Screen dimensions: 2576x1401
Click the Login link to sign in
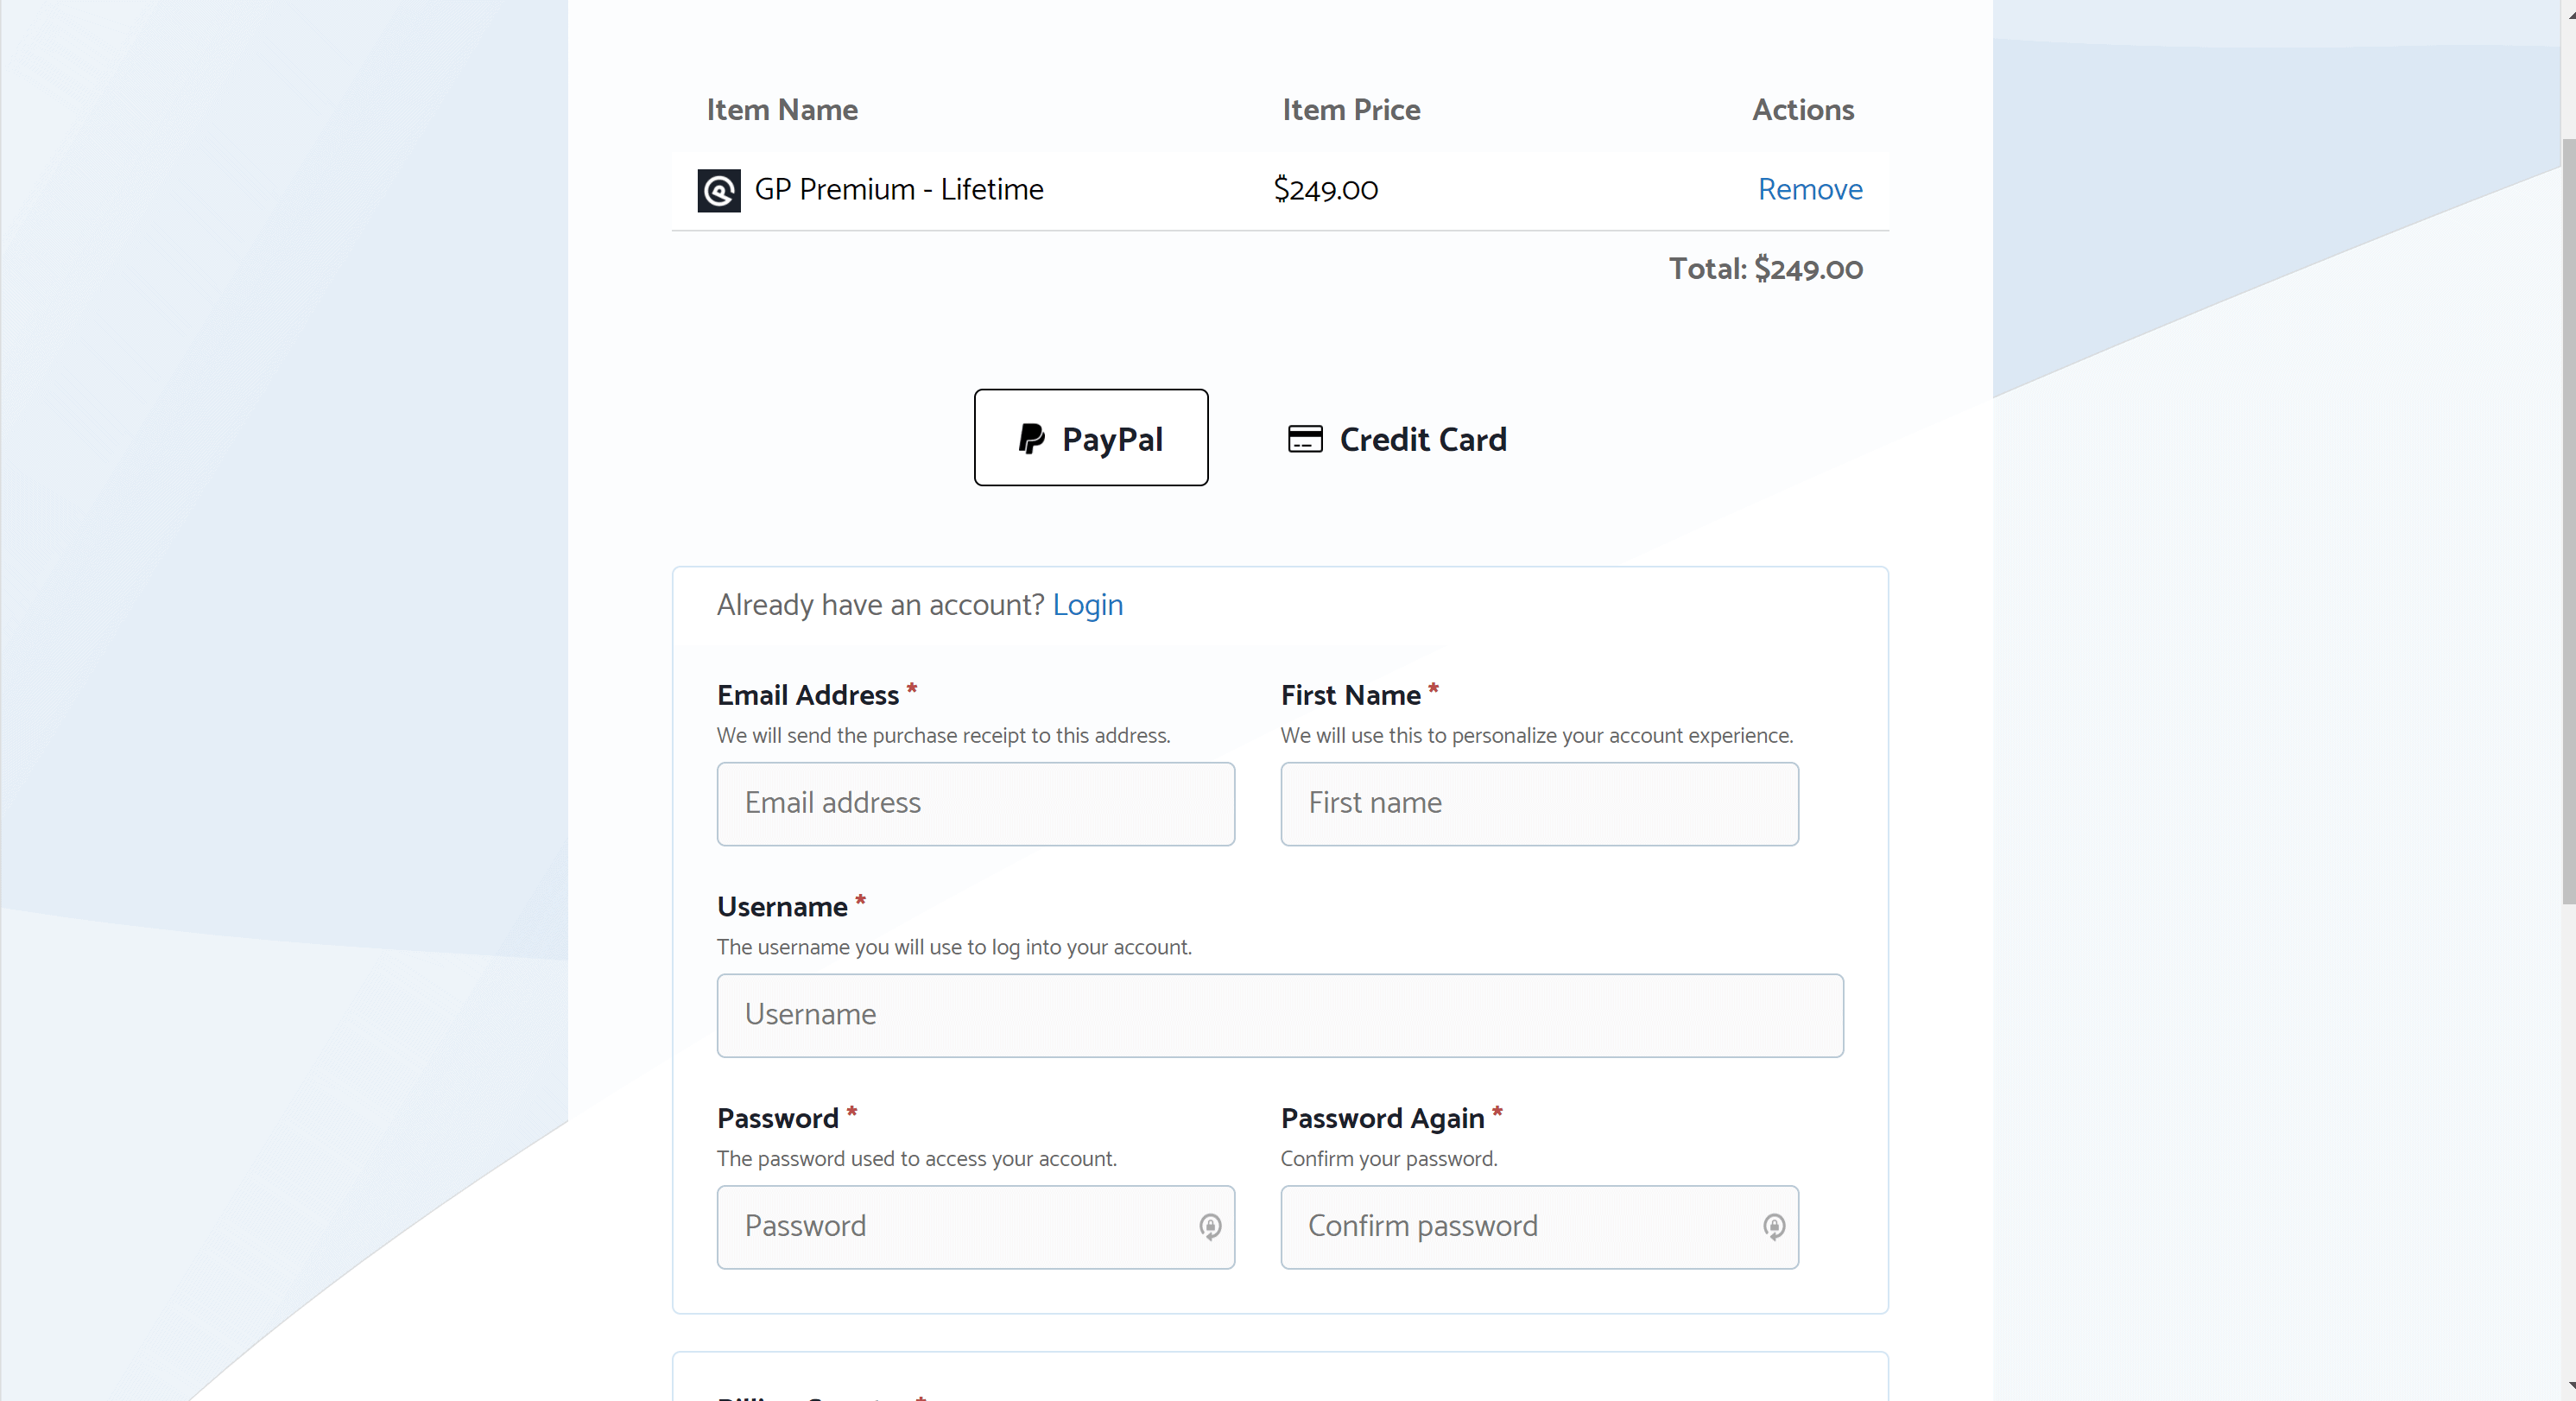click(1088, 604)
